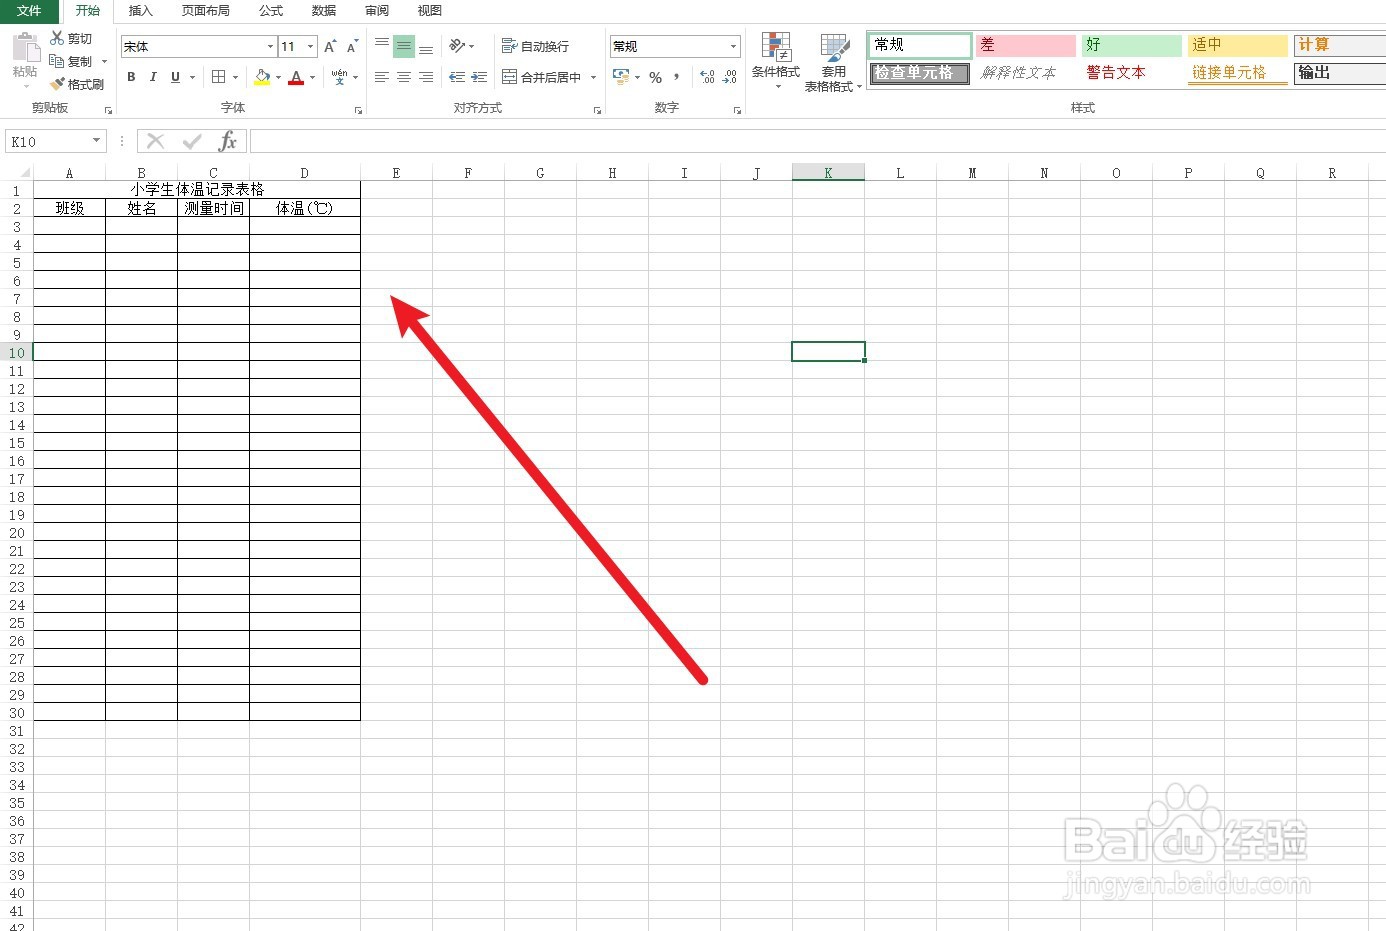Open fill color dropdown arrow
The width and height of the screenshot is (1386, 931).
[x=278, y=77]
